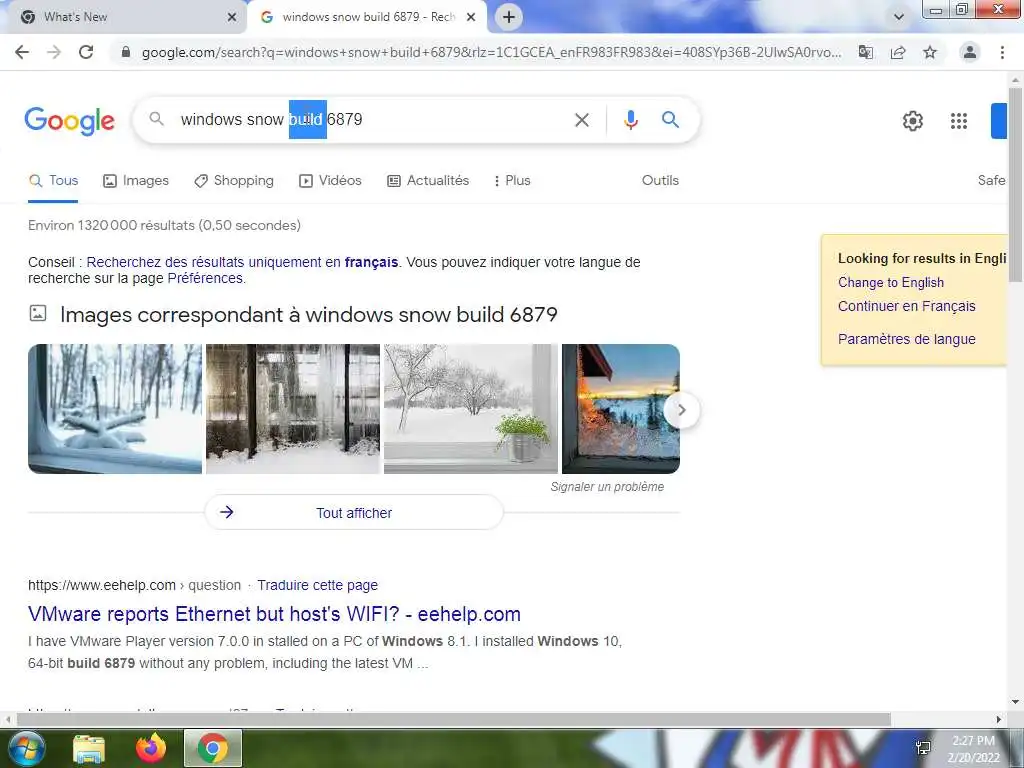The image size is (1024, 768).
Task: Clear the search box with the X
Action: [x=582, y=120]
